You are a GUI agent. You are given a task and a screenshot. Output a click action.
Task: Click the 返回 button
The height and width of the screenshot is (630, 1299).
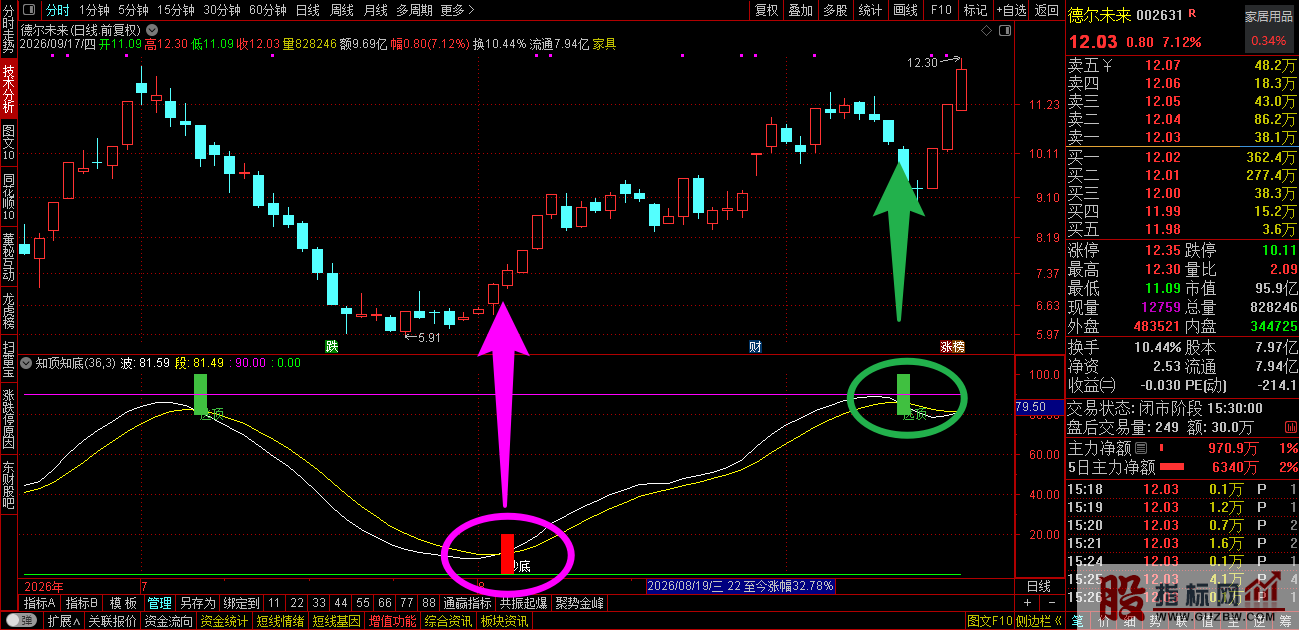coord(1046,10)
